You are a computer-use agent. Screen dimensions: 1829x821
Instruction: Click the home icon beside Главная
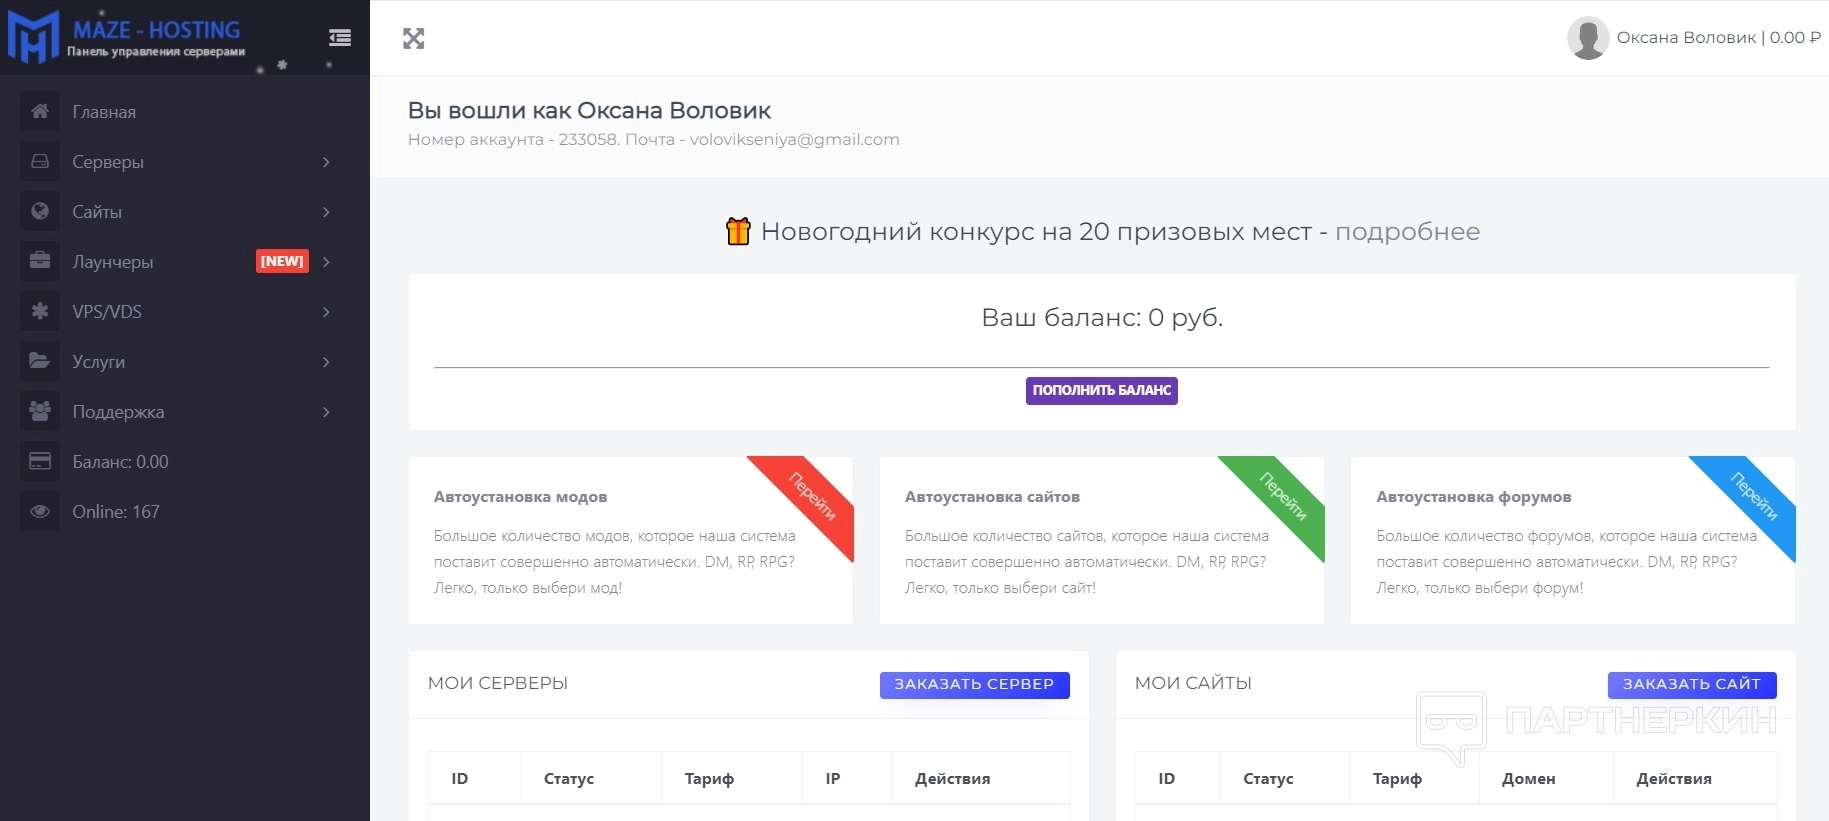tap(40, 111)
